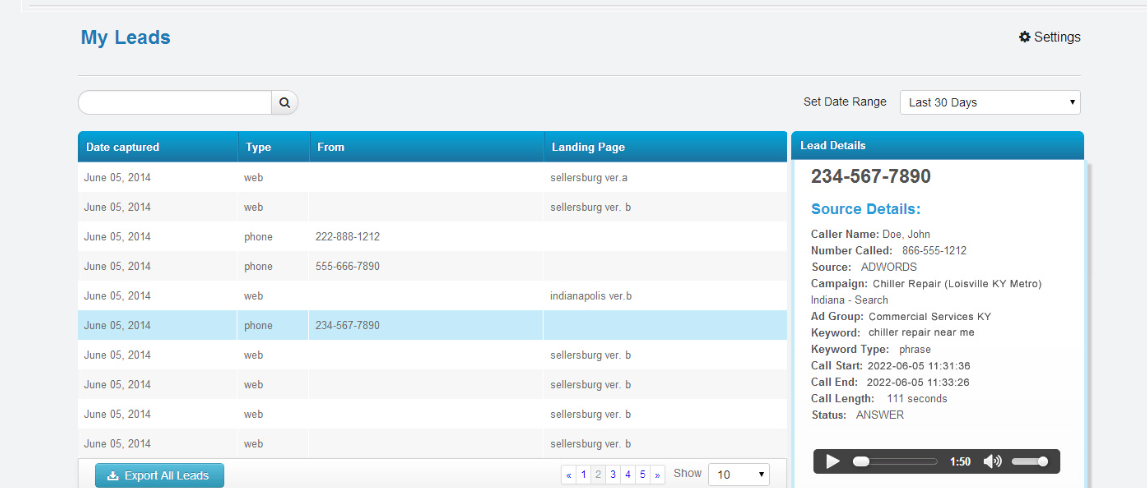Image resolution: width=1147 pixels, height=488 pixels.
Task: Go to page 2 of leads
Action: [598, 474]
